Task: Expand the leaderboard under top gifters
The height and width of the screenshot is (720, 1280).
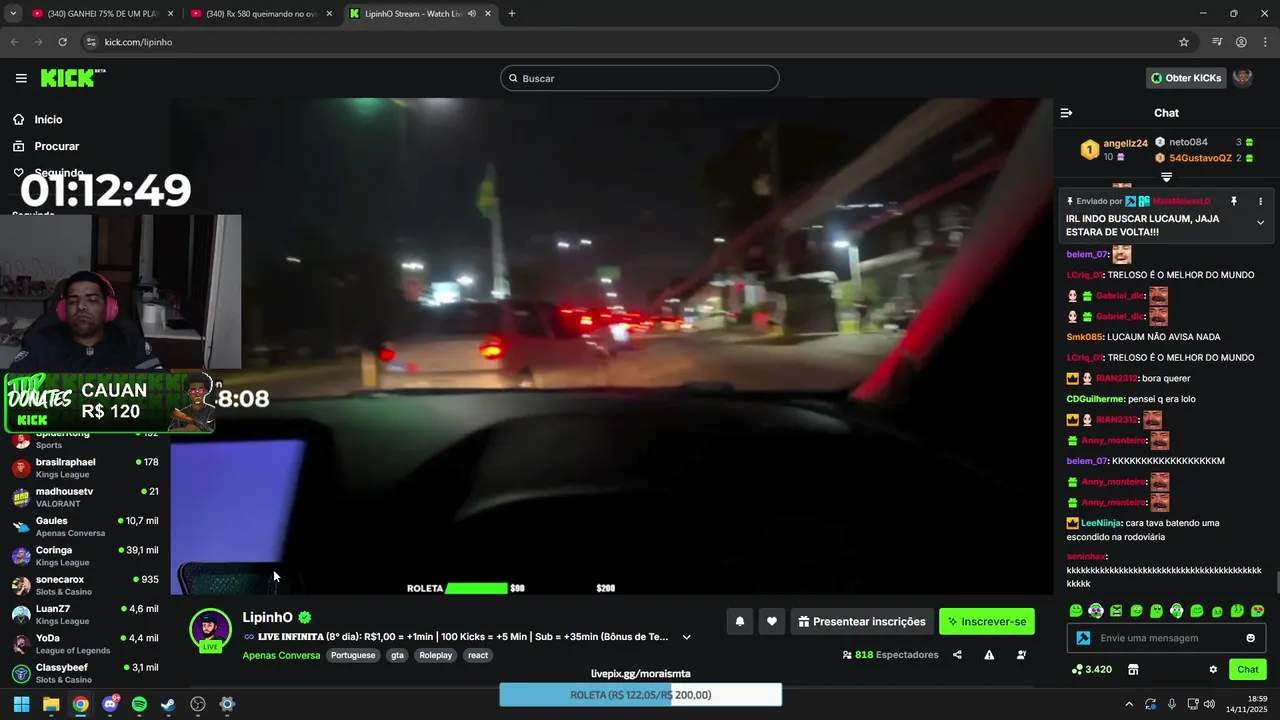Action: tap(1166, 177)
